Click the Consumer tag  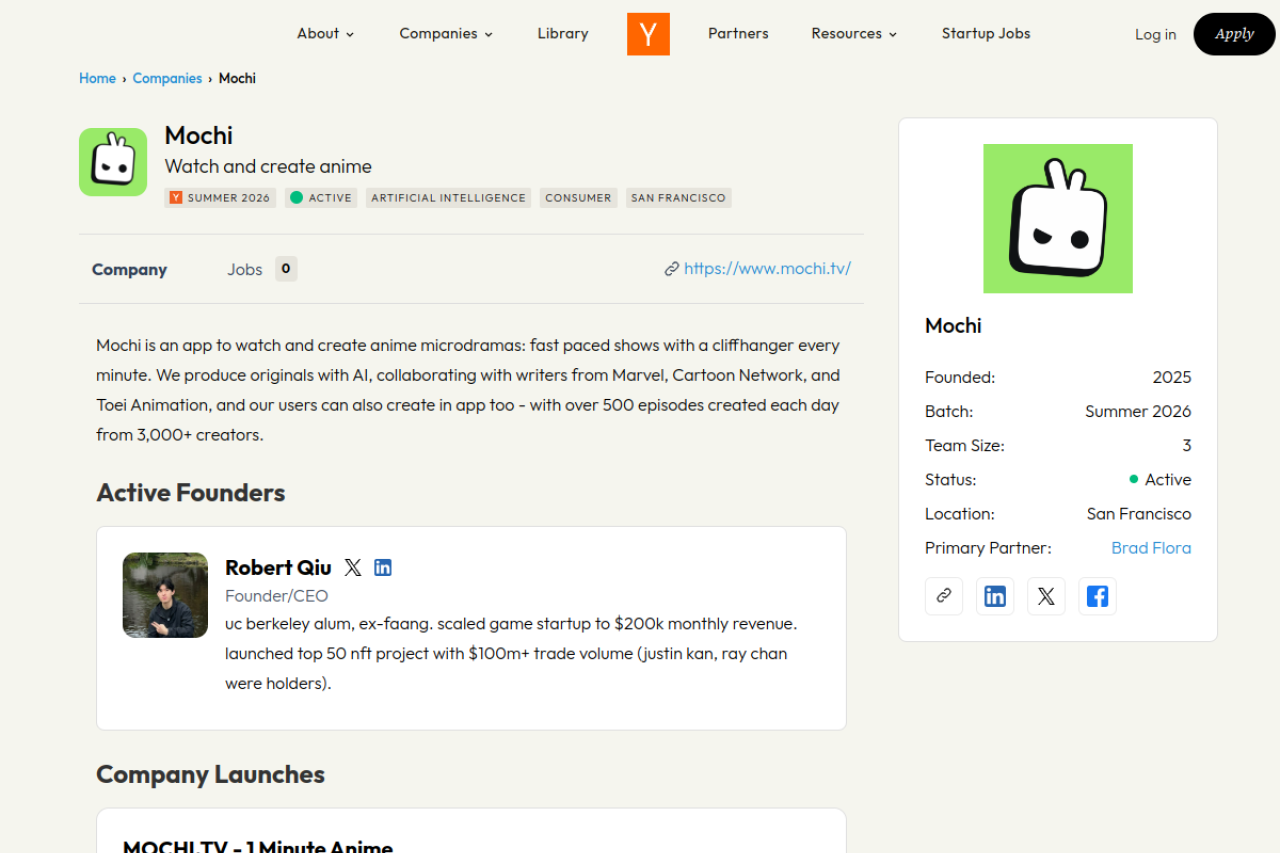pyautogui.click(x=578, y=198)
